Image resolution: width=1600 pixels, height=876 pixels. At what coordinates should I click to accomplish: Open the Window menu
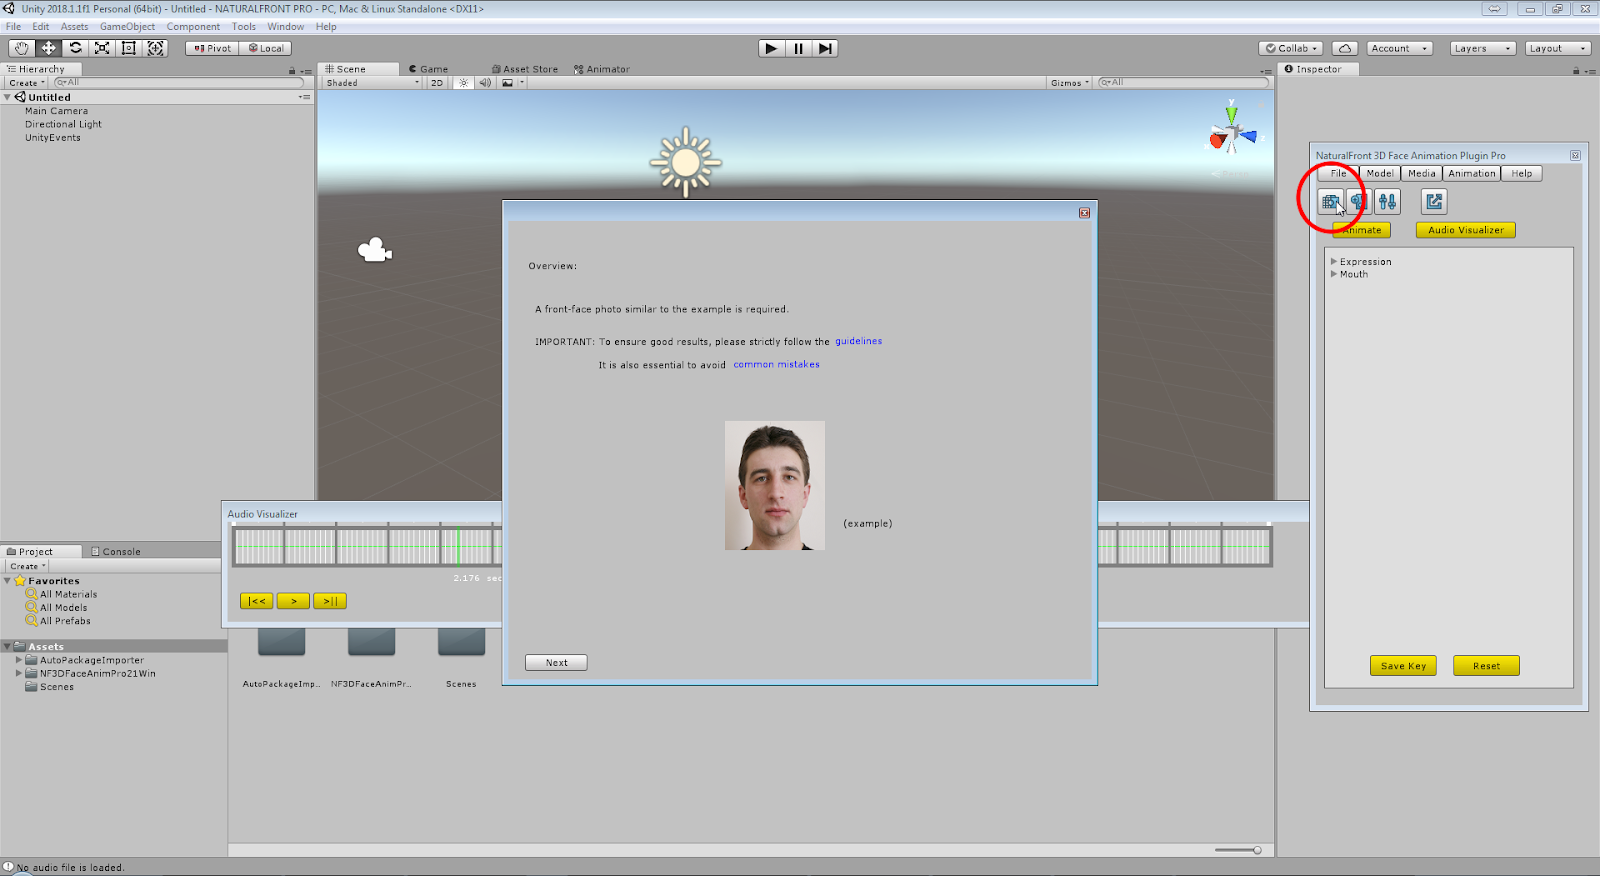click(x=286, y=27)
